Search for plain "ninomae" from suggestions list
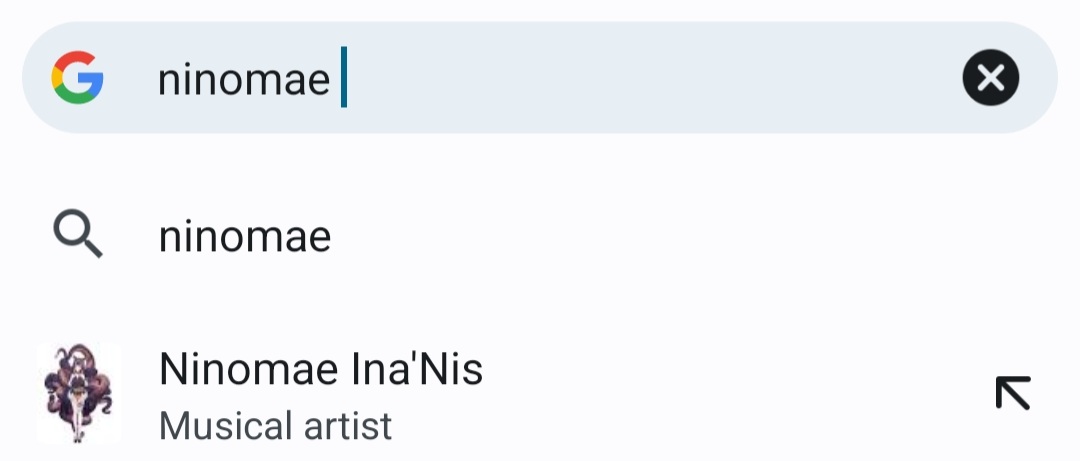This screenshot has height=461, width=1080. [x=245, y=237]
